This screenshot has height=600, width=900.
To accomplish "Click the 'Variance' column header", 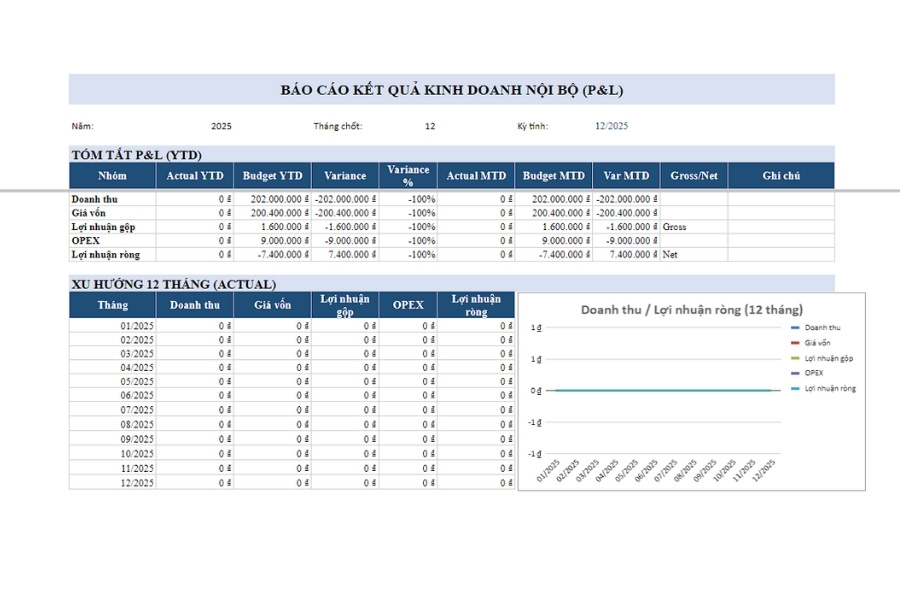I will pyautogui.click(x=345, y=176).
